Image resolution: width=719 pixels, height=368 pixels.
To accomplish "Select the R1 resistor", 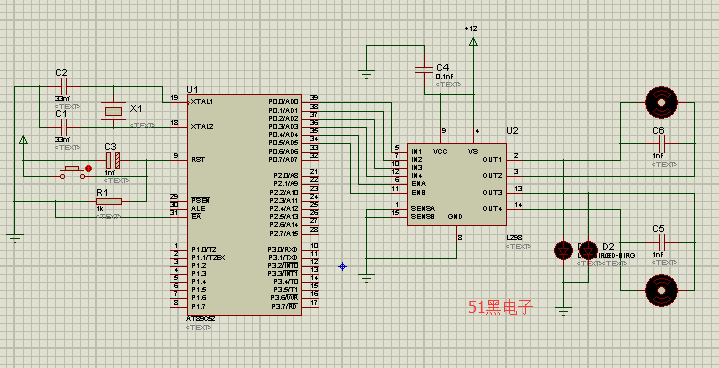I will (x=109, y=201).
